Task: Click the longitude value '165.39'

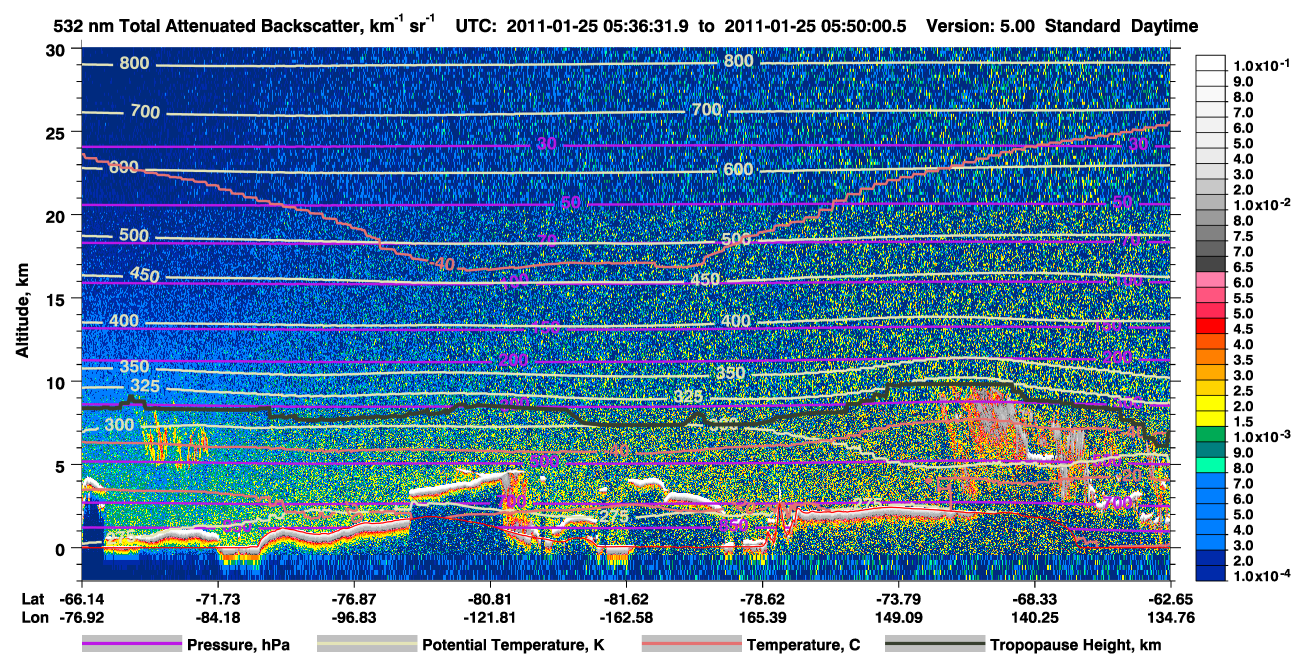Action: 762,618
